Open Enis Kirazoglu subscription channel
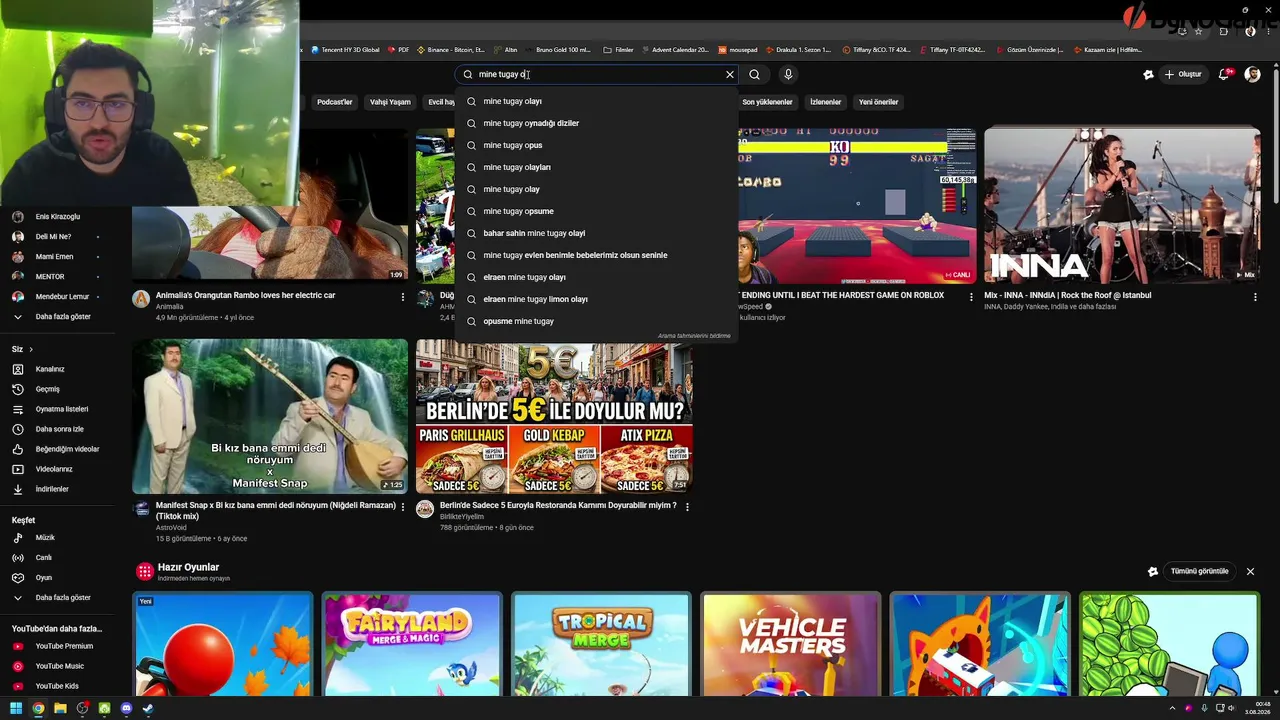Viewport: 1280px width, 720px height. click(56, 217)
